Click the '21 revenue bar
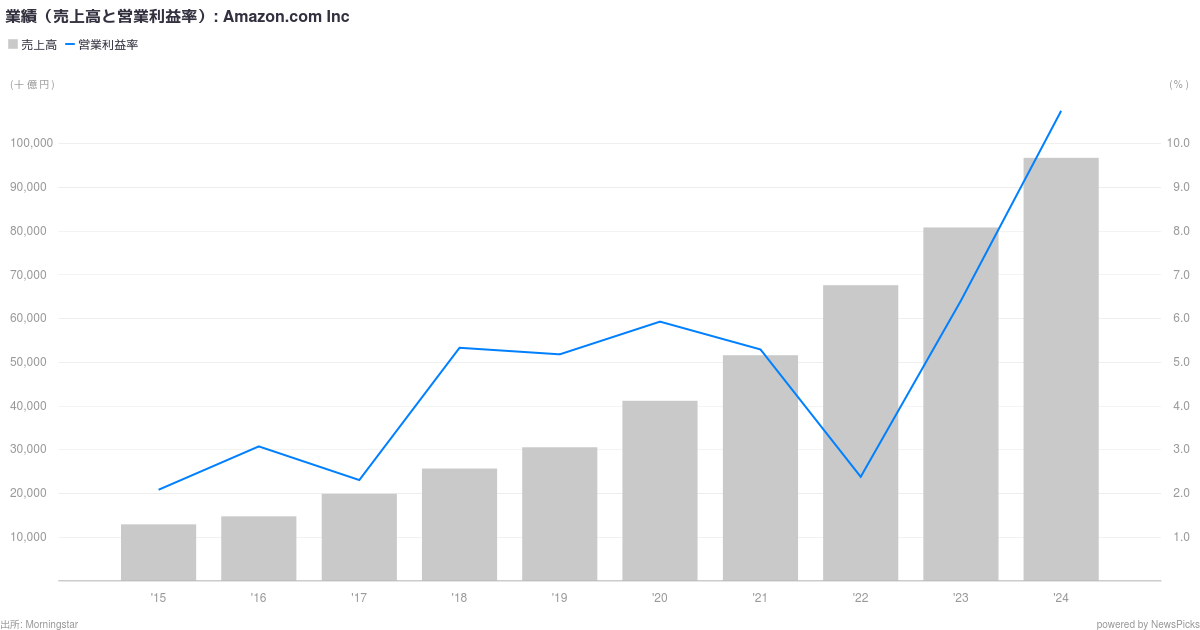The image size is (1200, 630). (760, 468)
